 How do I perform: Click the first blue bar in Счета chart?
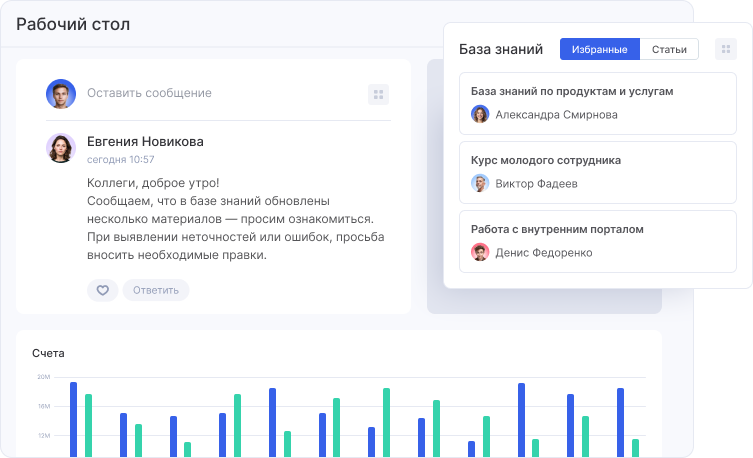(73, 420)
